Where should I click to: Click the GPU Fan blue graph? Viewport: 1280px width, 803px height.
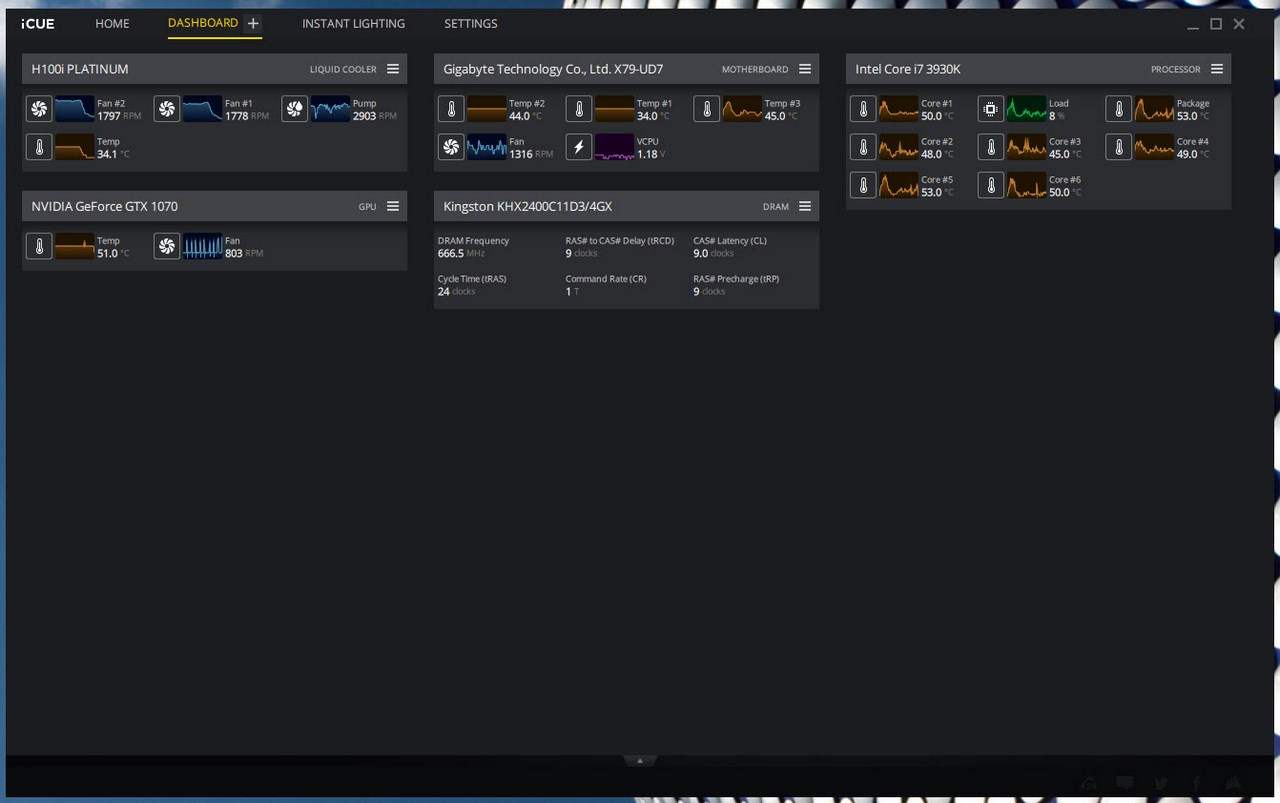pyautogui.click(x=202, y=246)
